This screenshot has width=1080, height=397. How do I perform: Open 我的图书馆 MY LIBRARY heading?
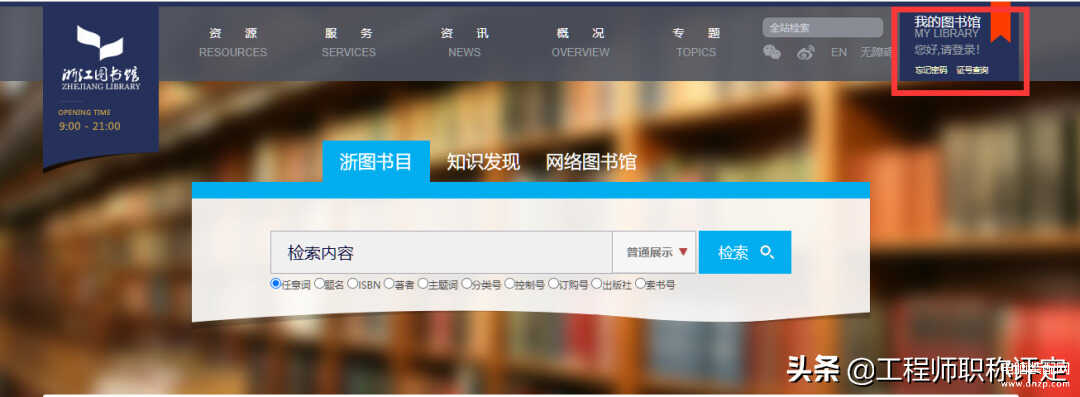point(947,27)
